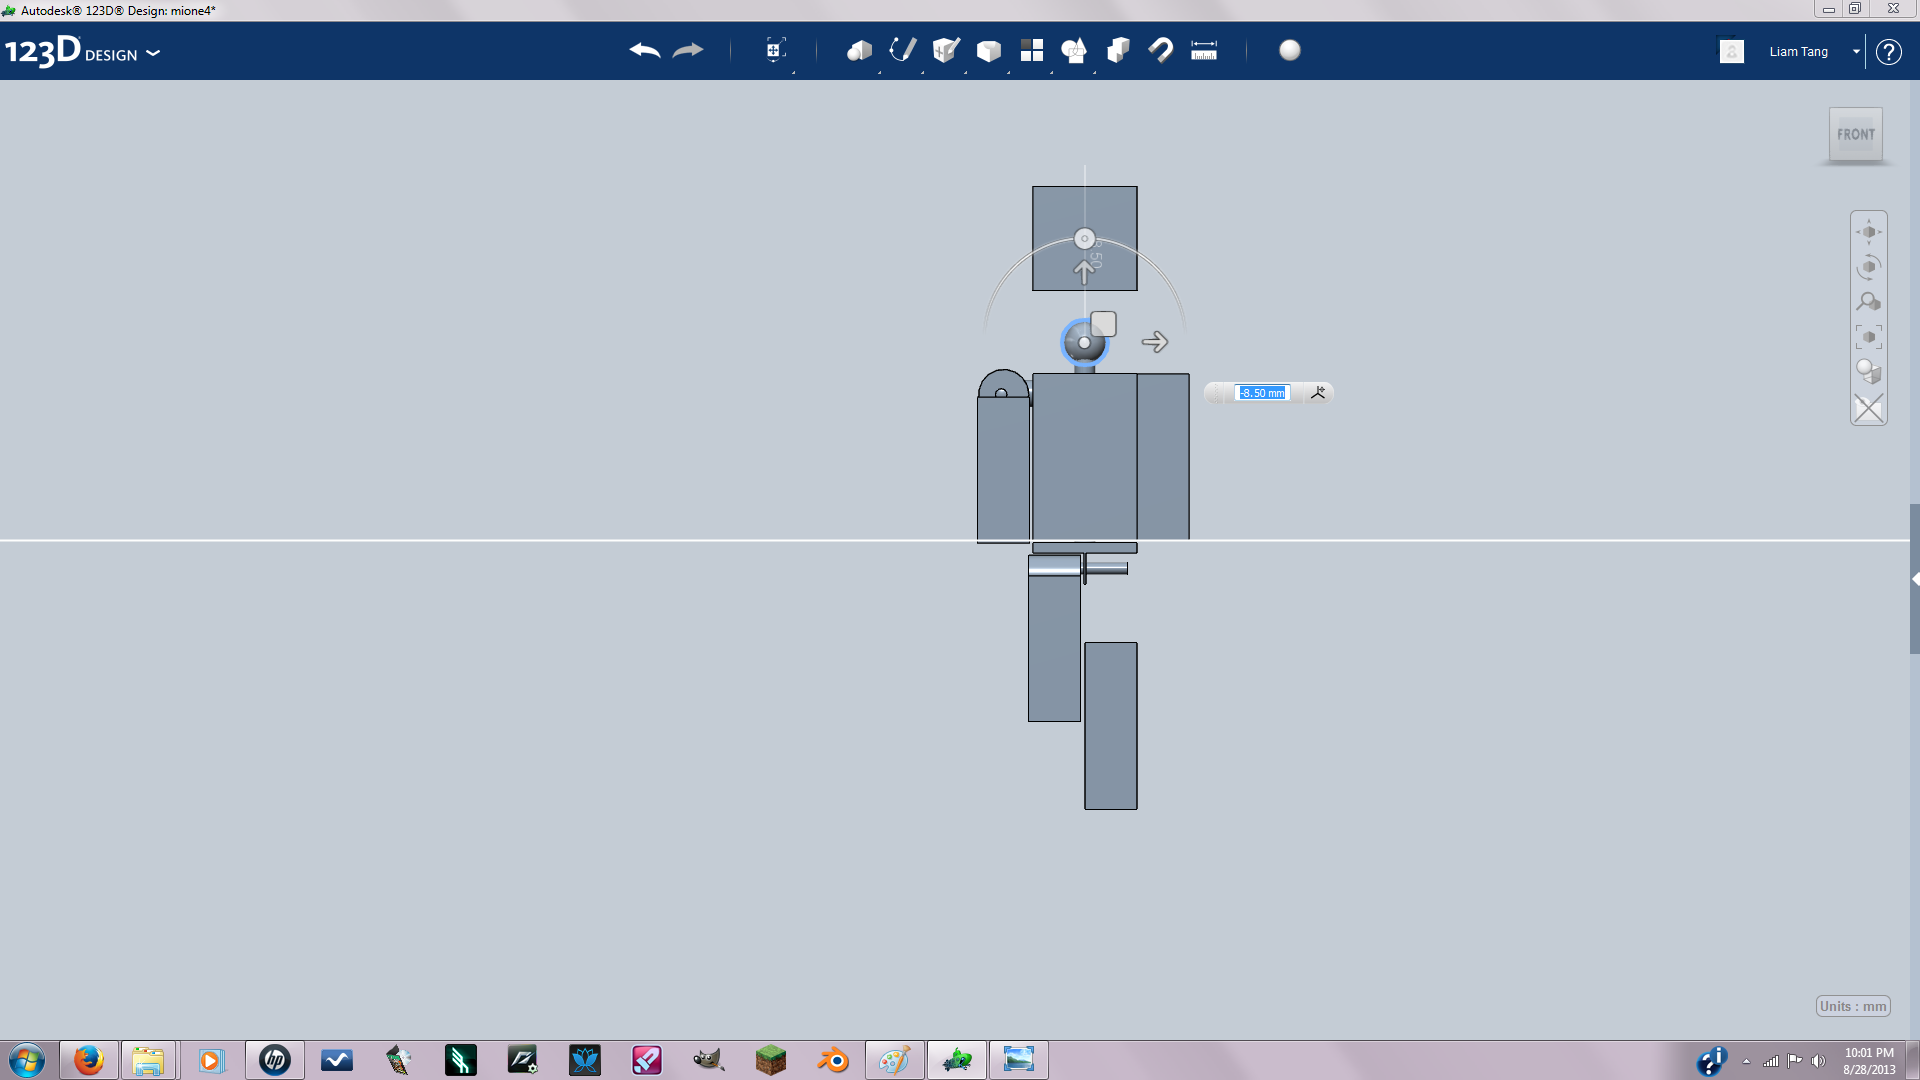The height and width of the screenshot is (1080, 1920).
Task: Open the Pattern tool menu
Action: click(x=1032, y=50)
